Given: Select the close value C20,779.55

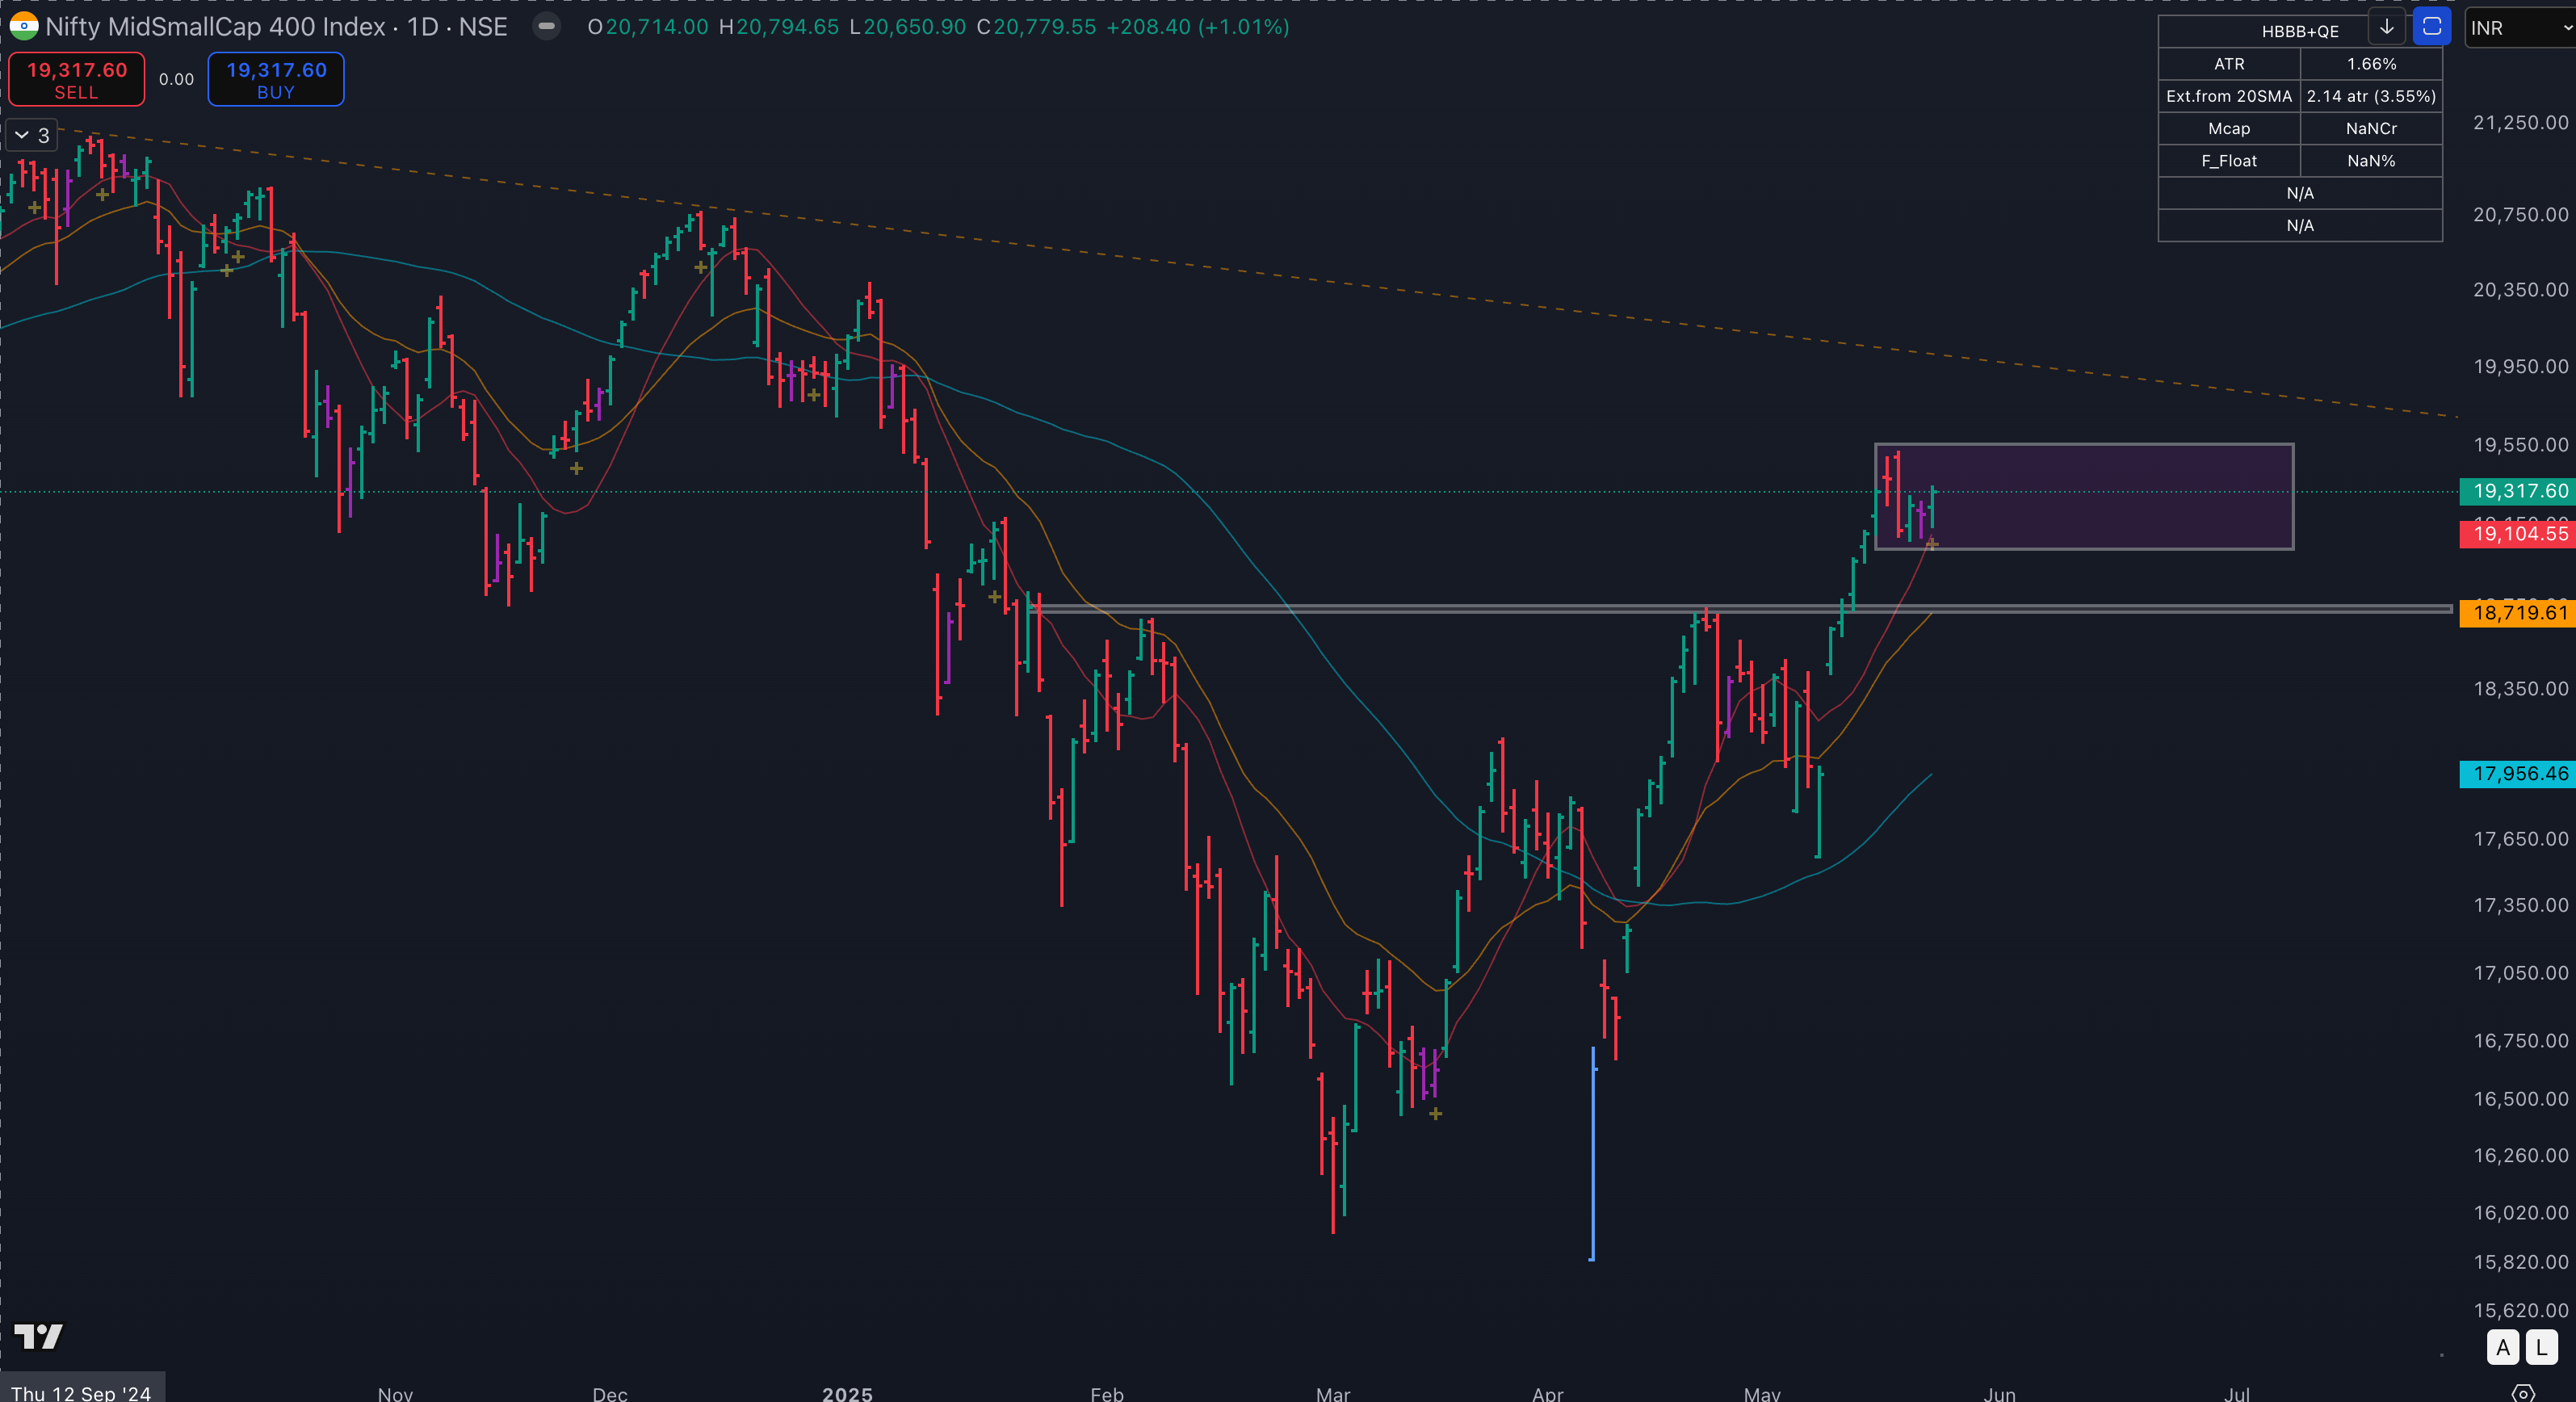Looking at the screenshot, I should tap(1036, 27).
